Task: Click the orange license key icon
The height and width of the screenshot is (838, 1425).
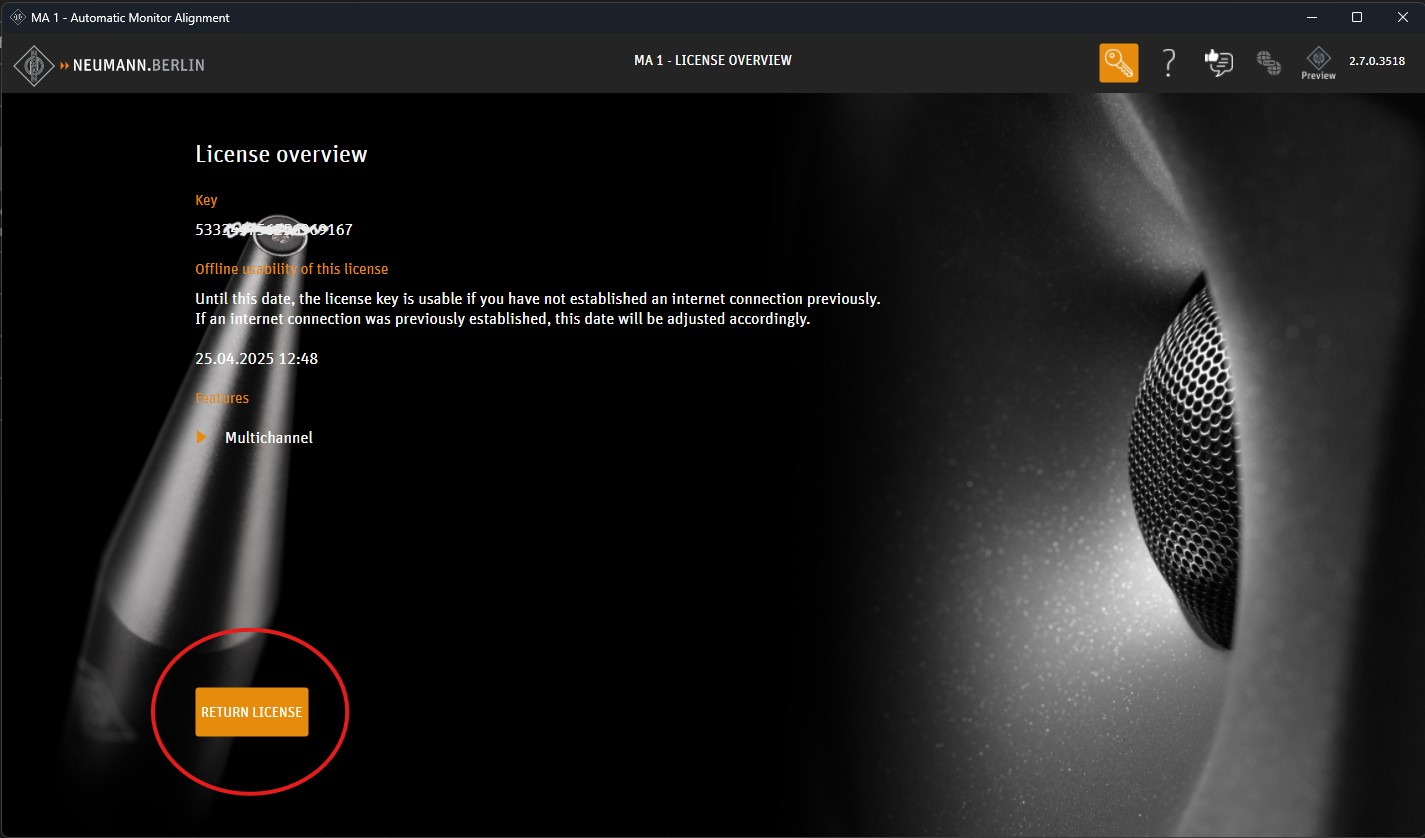Action: (x=1118, y=63)
